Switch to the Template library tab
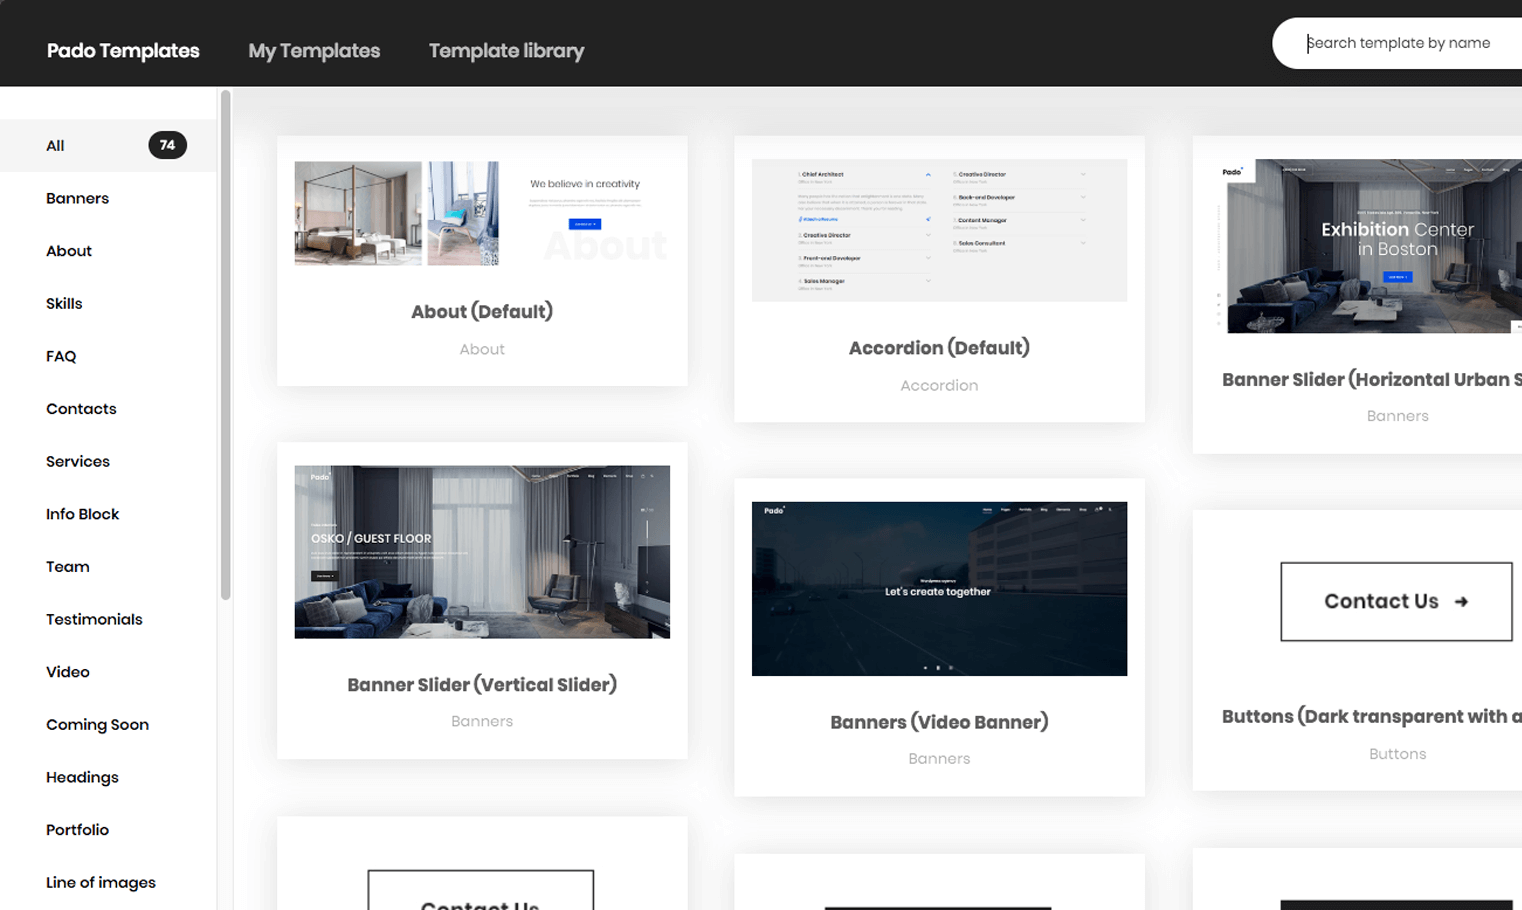 506,50
